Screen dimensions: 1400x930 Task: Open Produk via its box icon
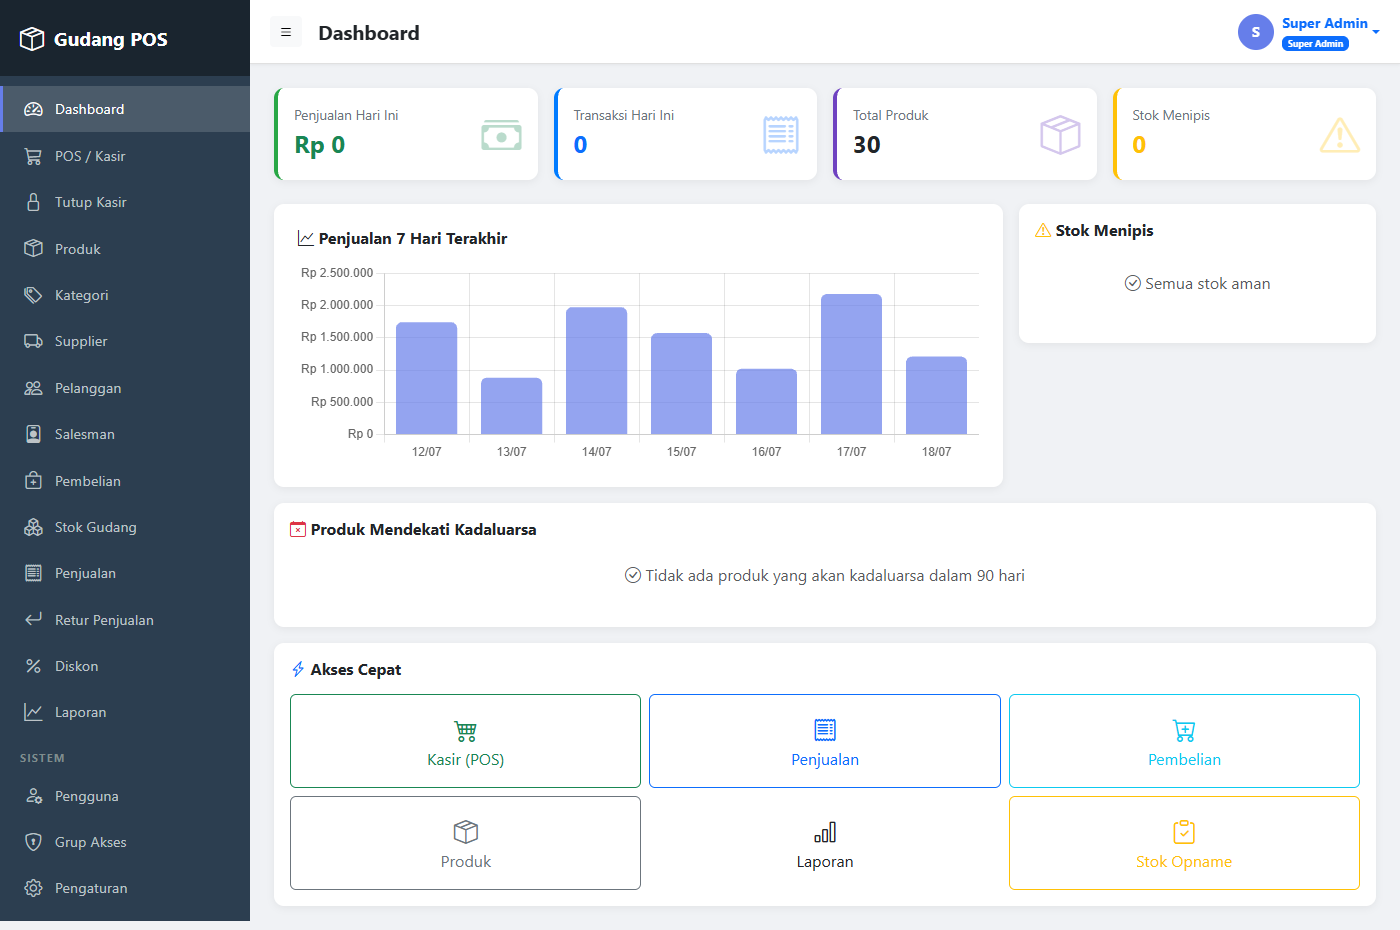click(33, 248)
